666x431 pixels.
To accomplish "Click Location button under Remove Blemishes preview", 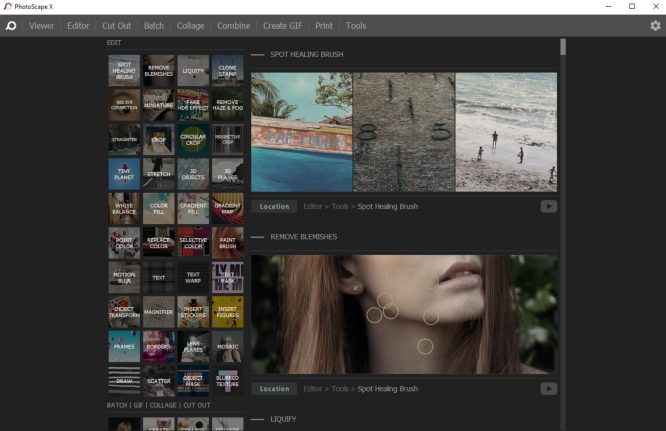I will (274, 389).
